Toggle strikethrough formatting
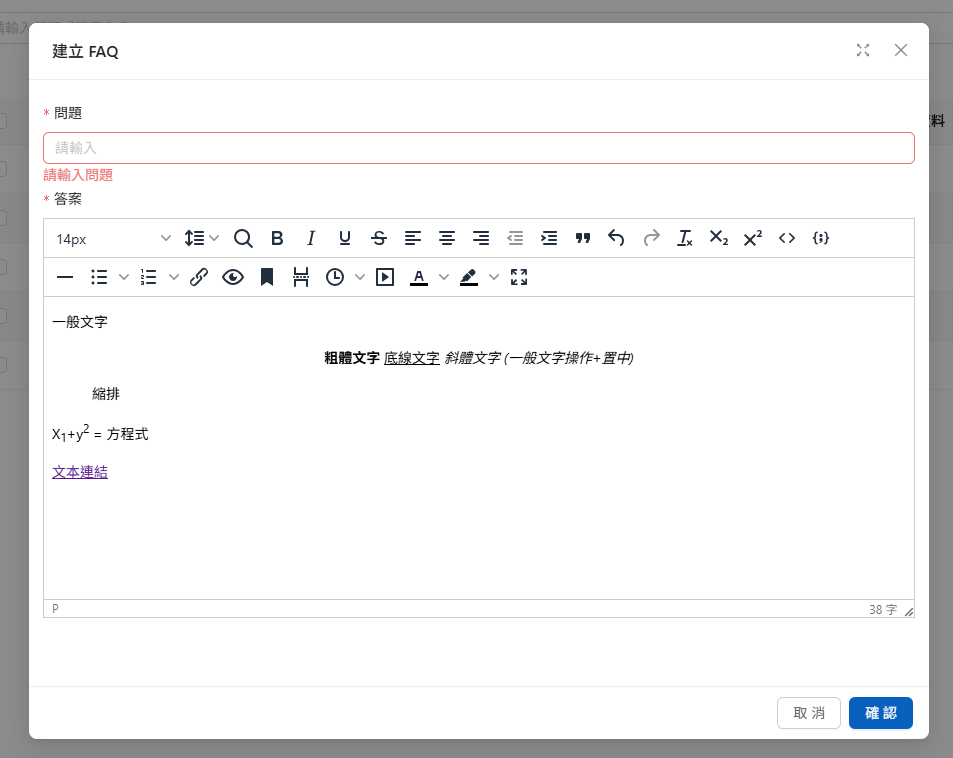 coord(379,238)
